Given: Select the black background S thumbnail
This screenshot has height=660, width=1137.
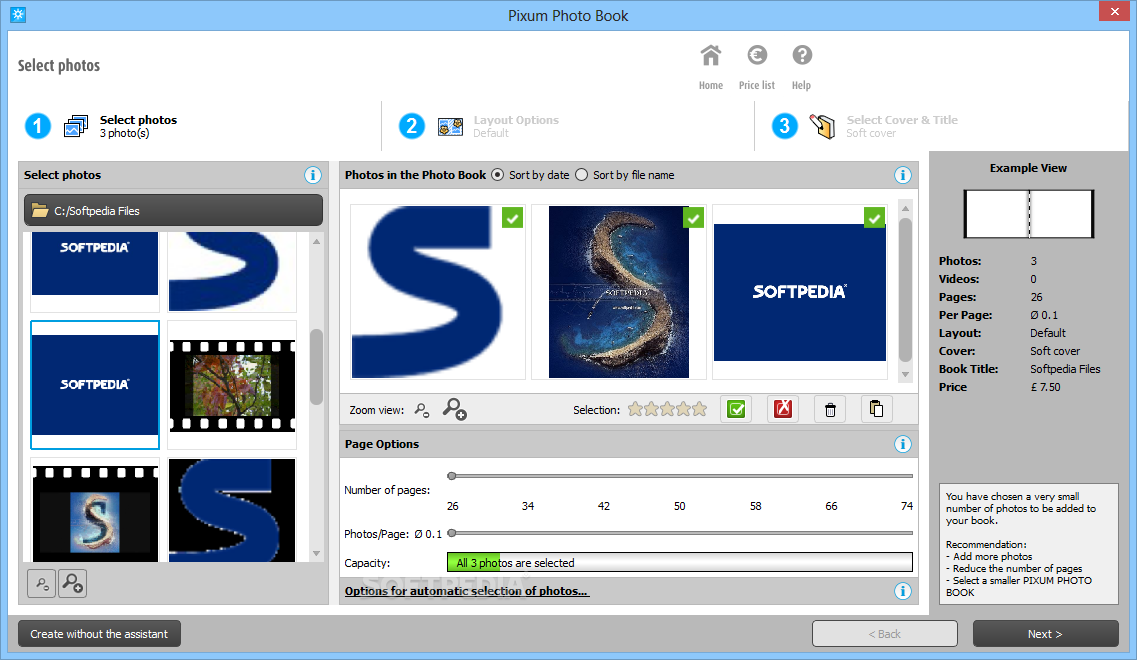Looking at the screenshot, I should click(x=232, y=511).
